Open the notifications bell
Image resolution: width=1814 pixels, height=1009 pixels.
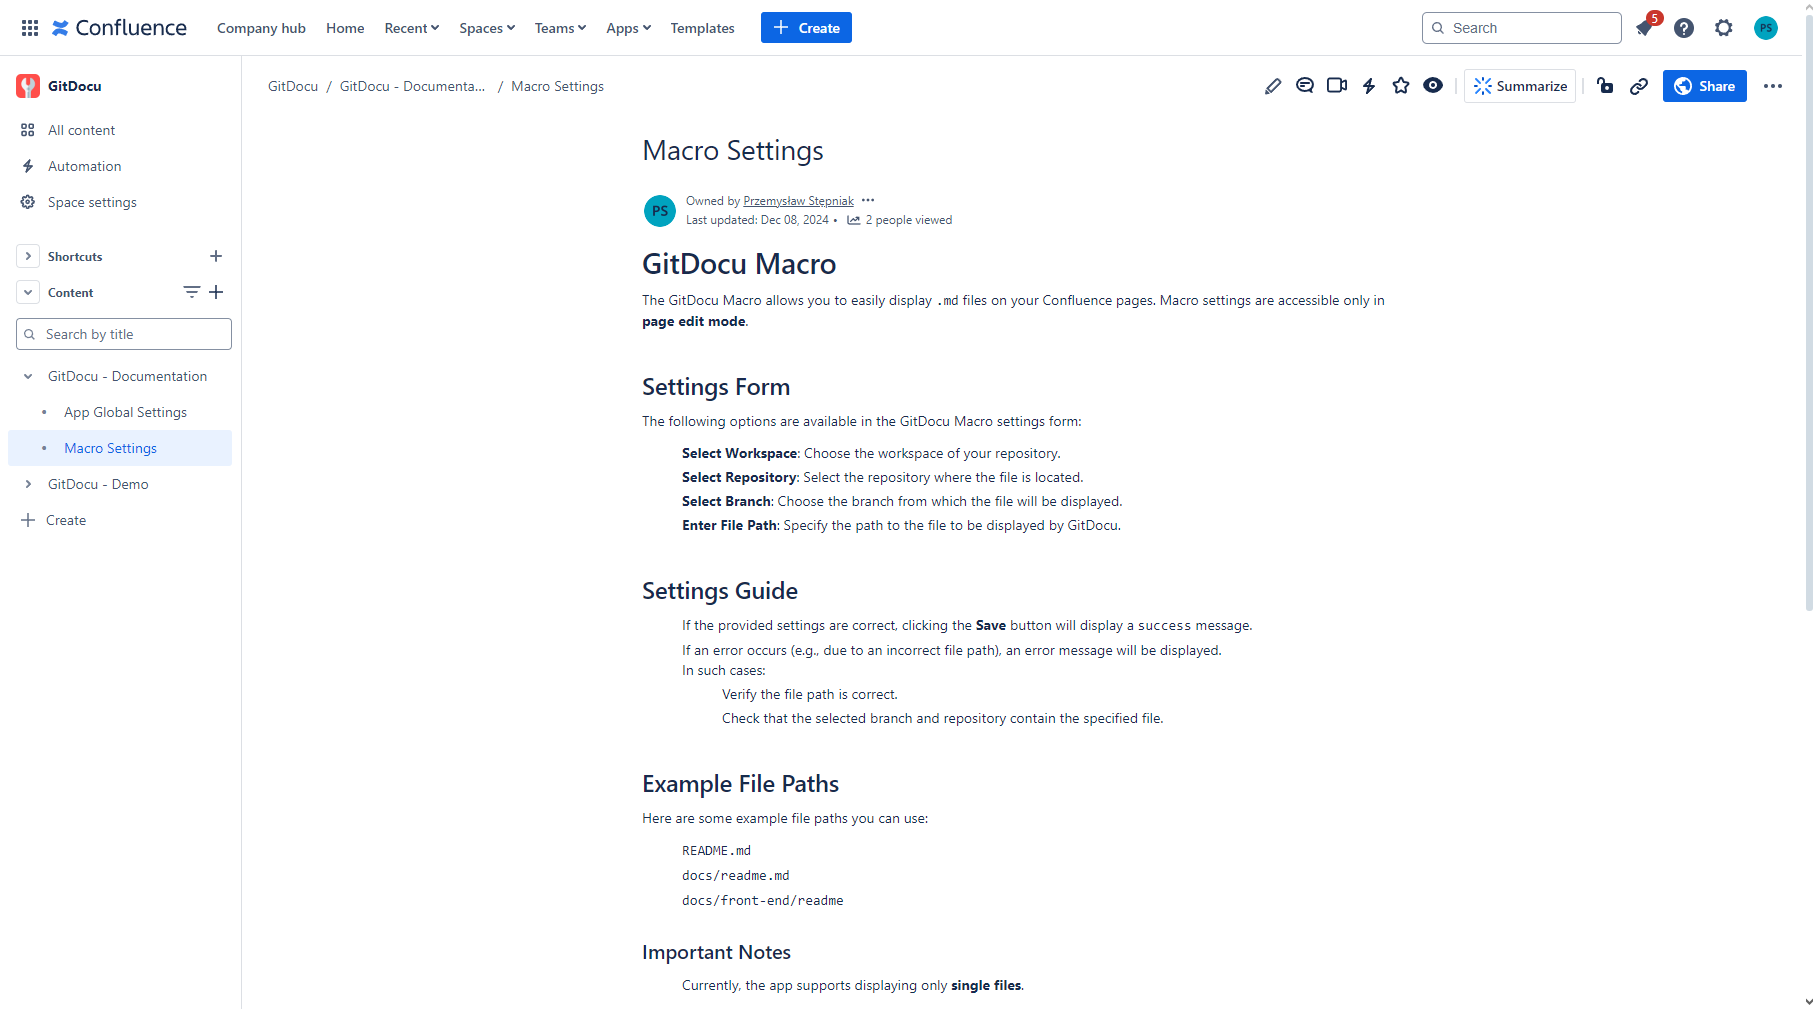[x=1645, y=28]
